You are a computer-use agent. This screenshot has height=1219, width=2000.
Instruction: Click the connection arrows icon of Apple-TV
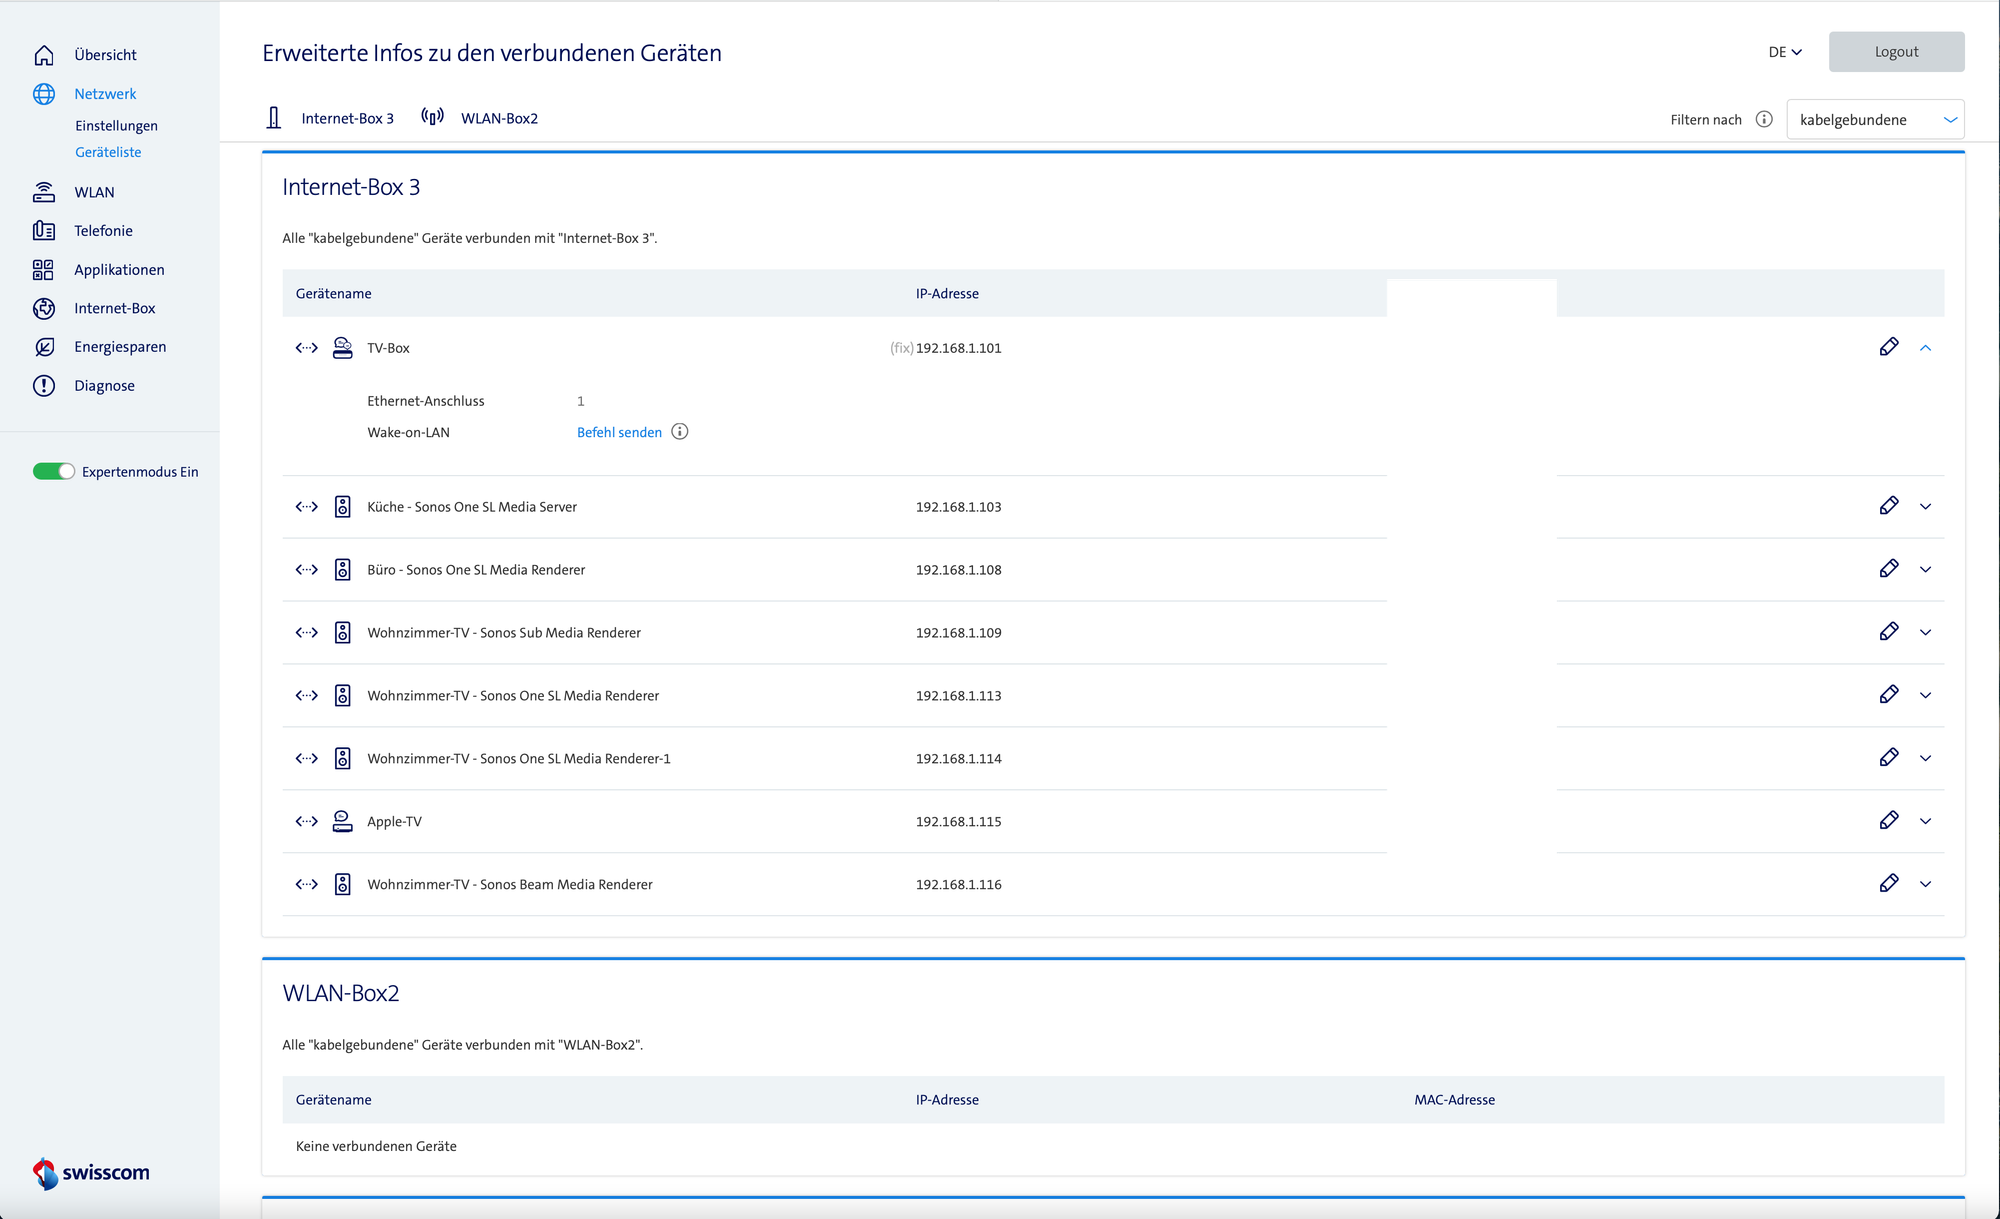[307, 822]
